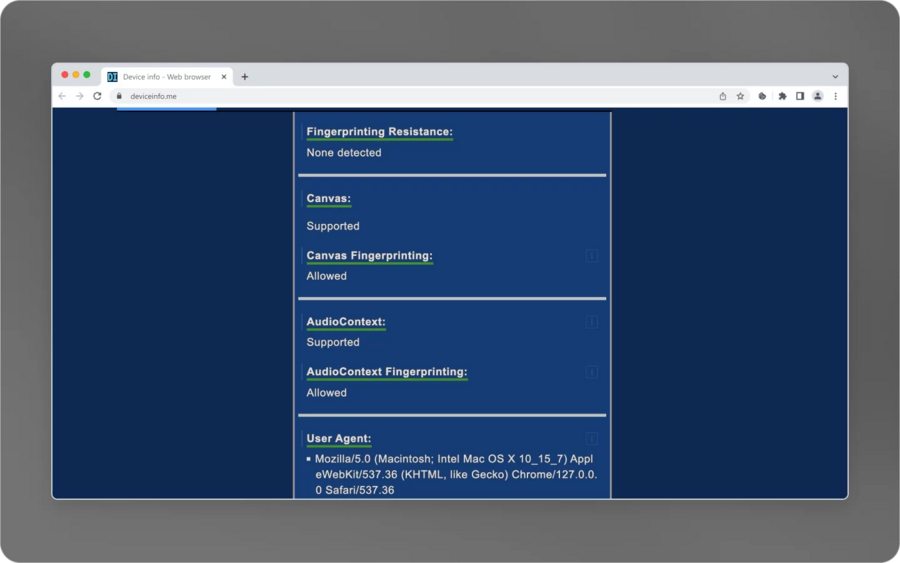Click the 'None detected' value
Viewport: 900px width, 563px height.
pos(343,153)
